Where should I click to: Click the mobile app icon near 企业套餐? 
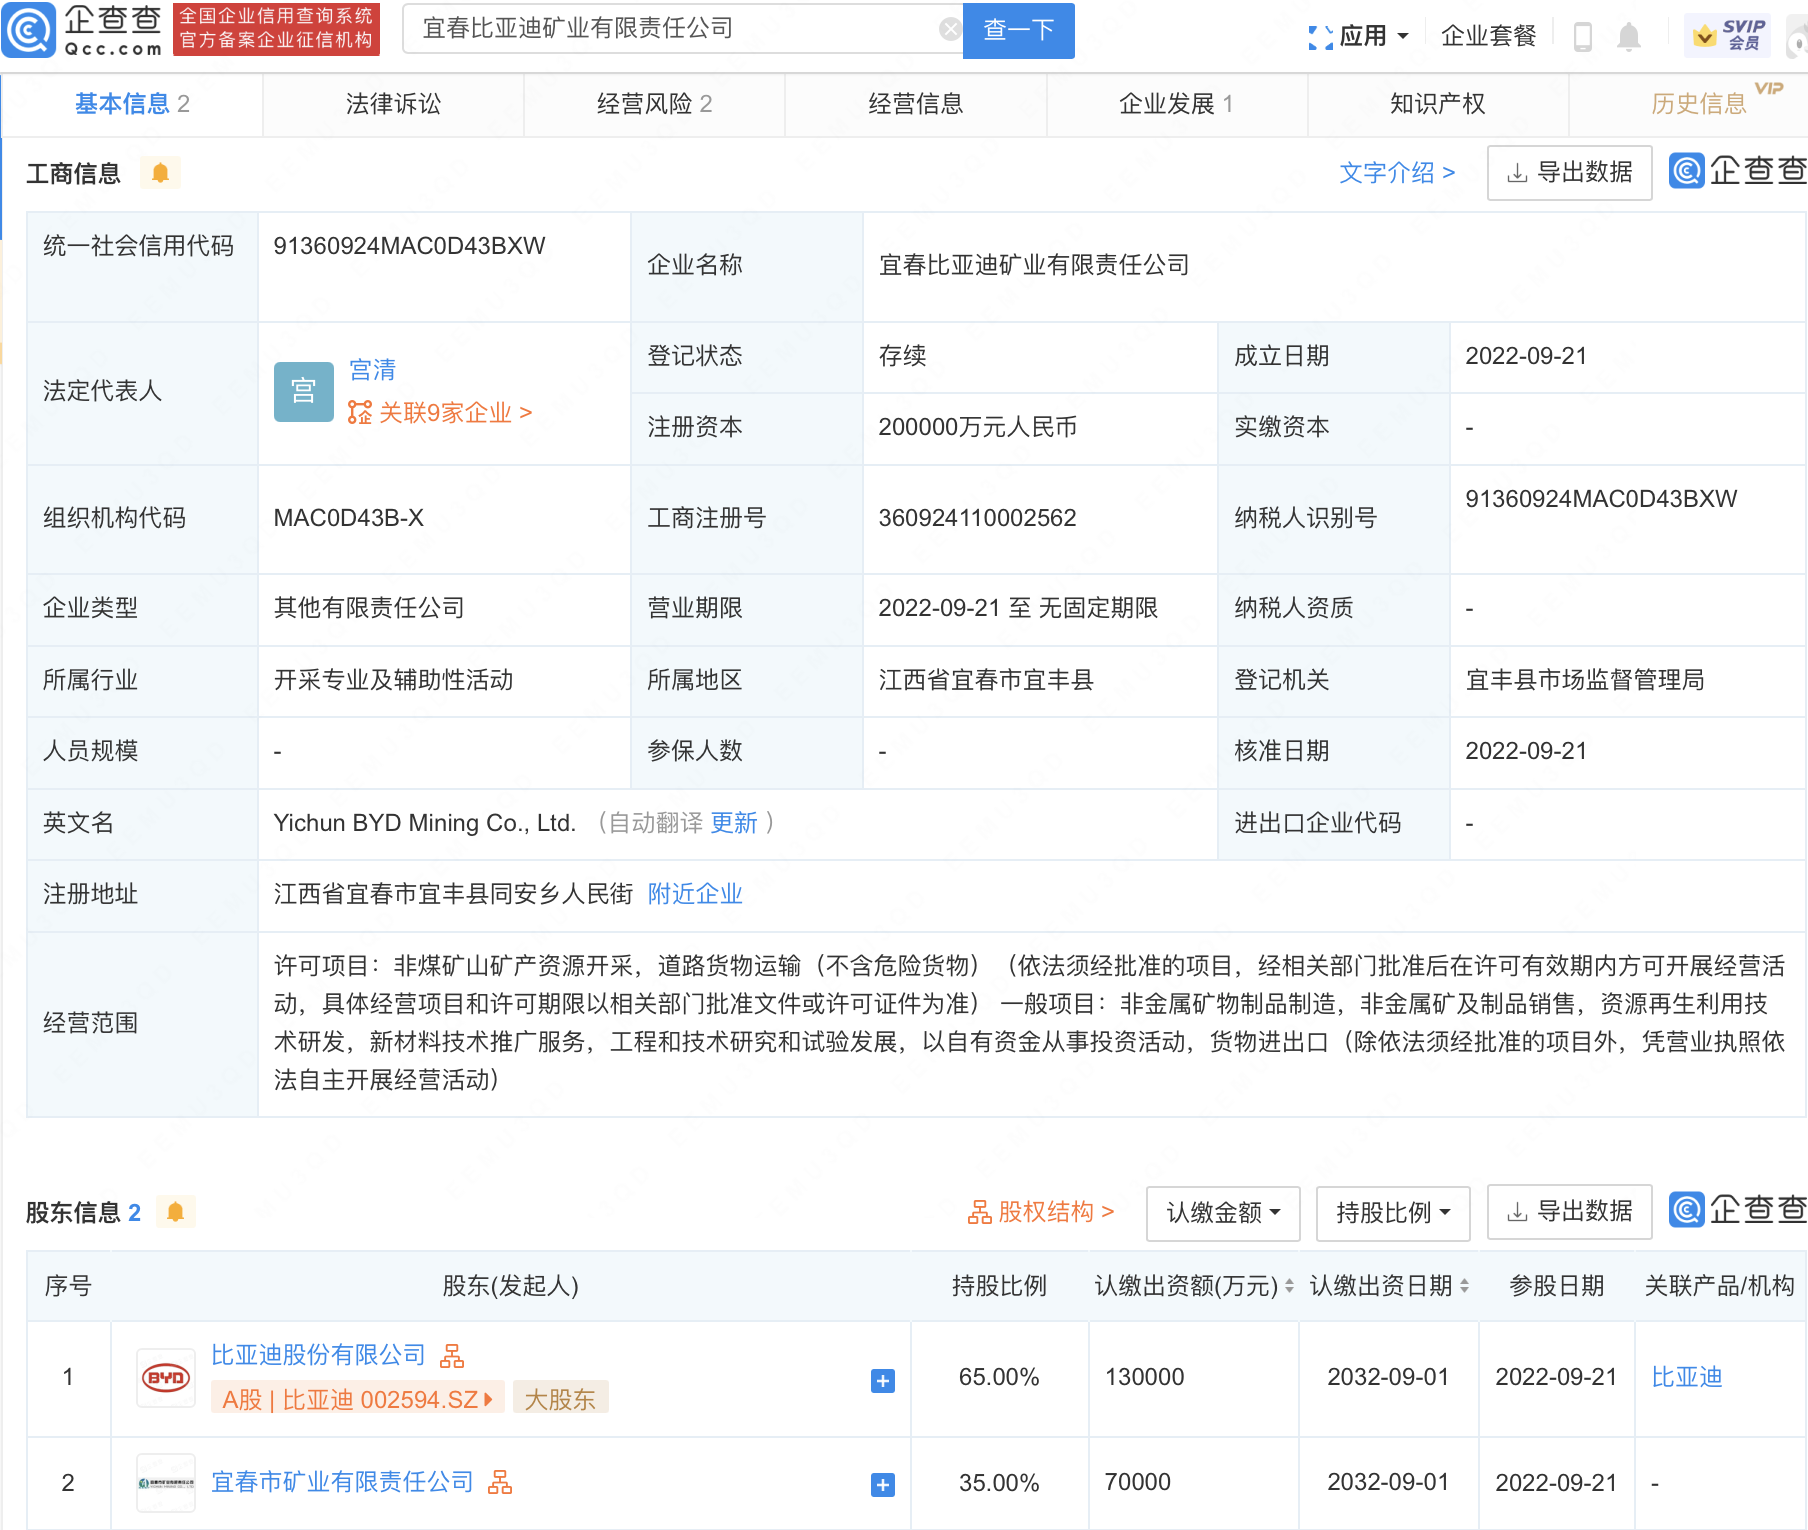tap(1584, 35)
